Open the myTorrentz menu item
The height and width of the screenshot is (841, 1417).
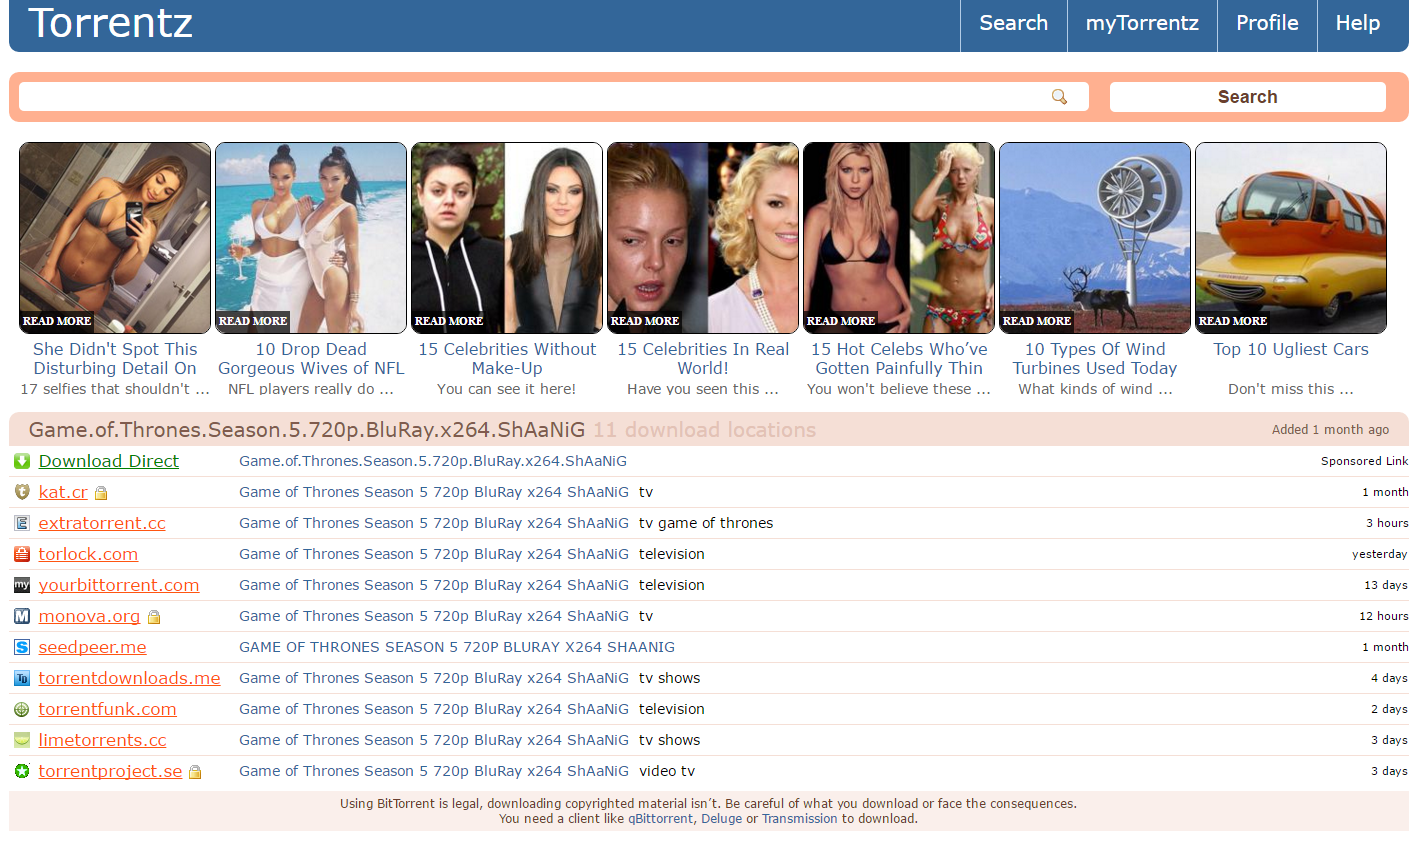(1142, 23)
